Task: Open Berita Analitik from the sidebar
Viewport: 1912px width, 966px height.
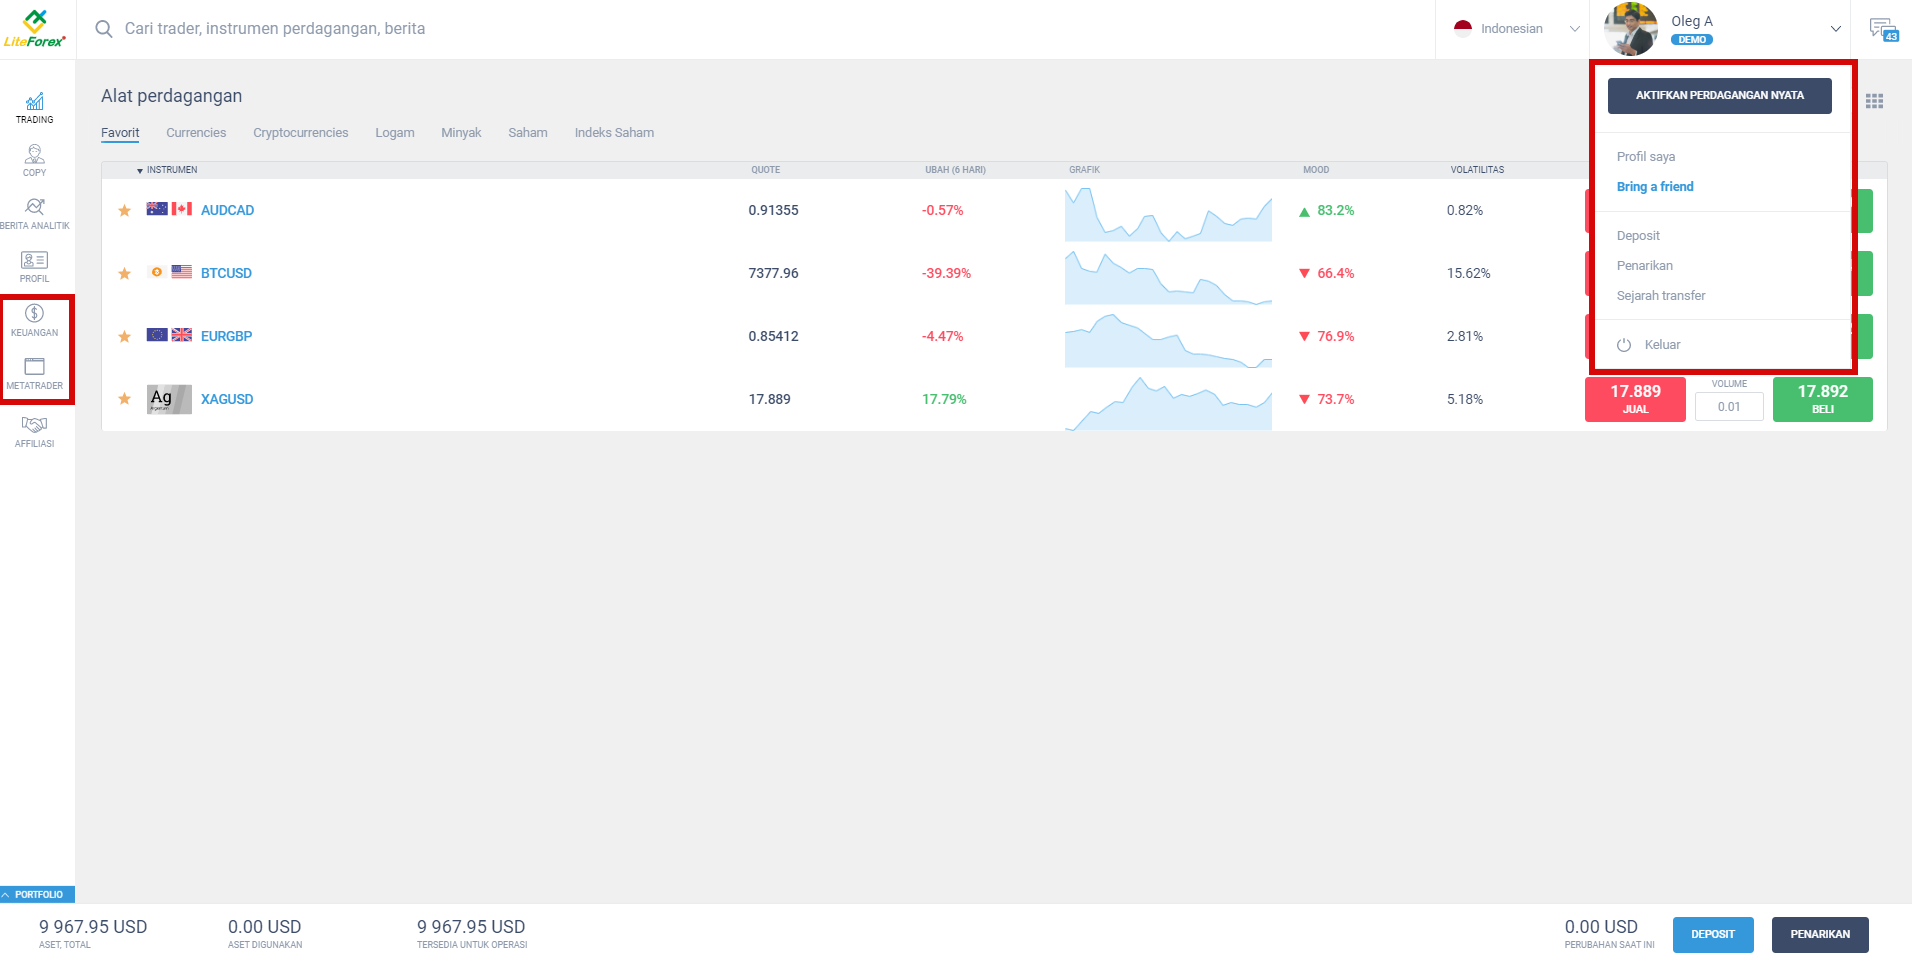Action: (34, 210)
